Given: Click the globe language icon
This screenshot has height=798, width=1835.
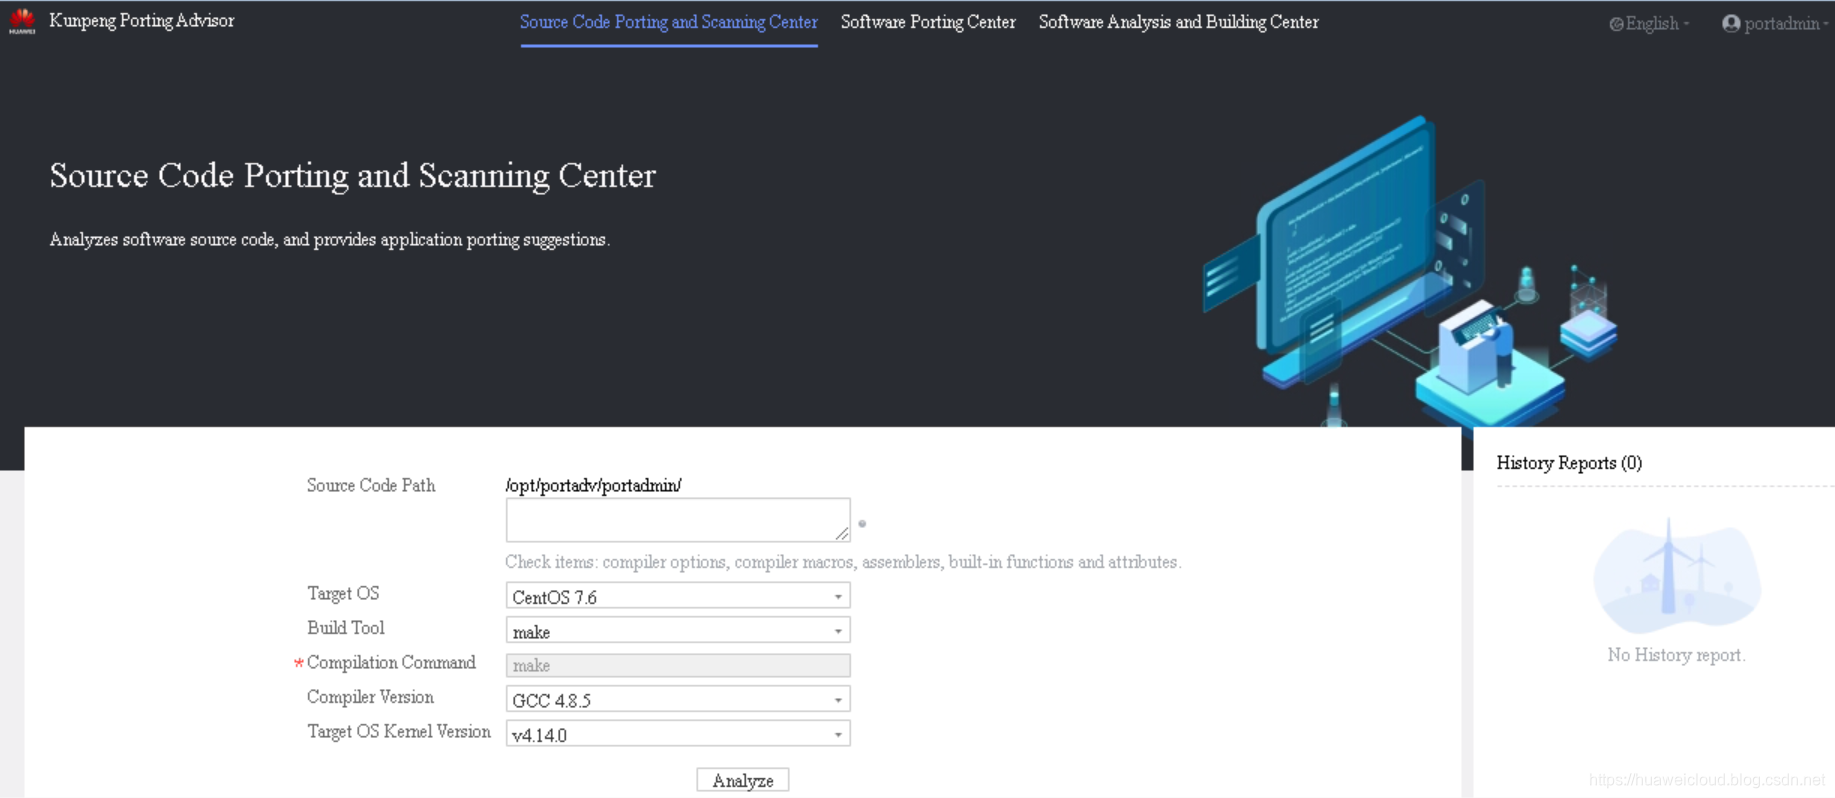Looking at the screenshot, I should point(1616,24).
